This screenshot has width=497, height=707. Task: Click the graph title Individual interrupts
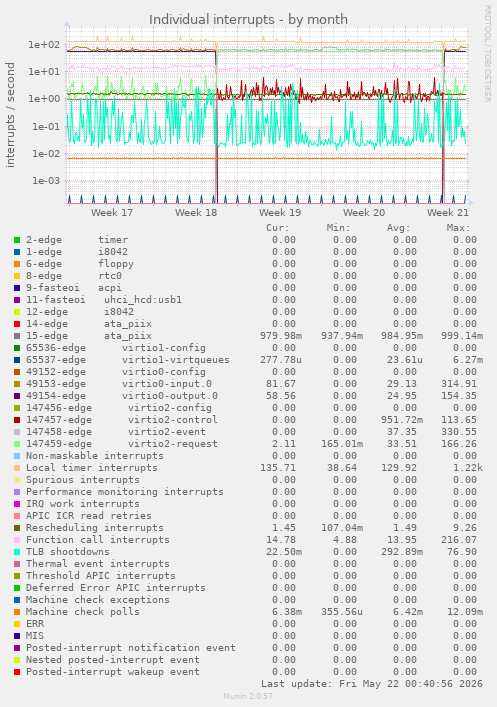pyautogui.click(x=248, y=19)
